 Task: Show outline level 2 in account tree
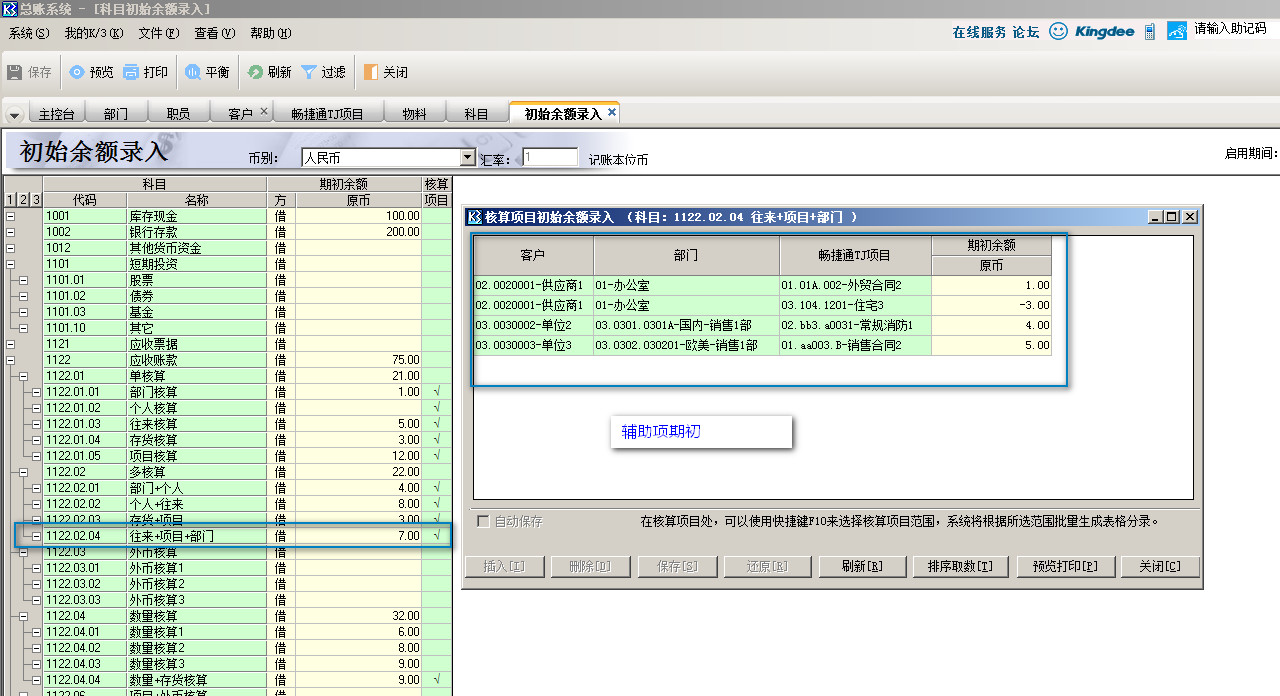coord(24,200)
